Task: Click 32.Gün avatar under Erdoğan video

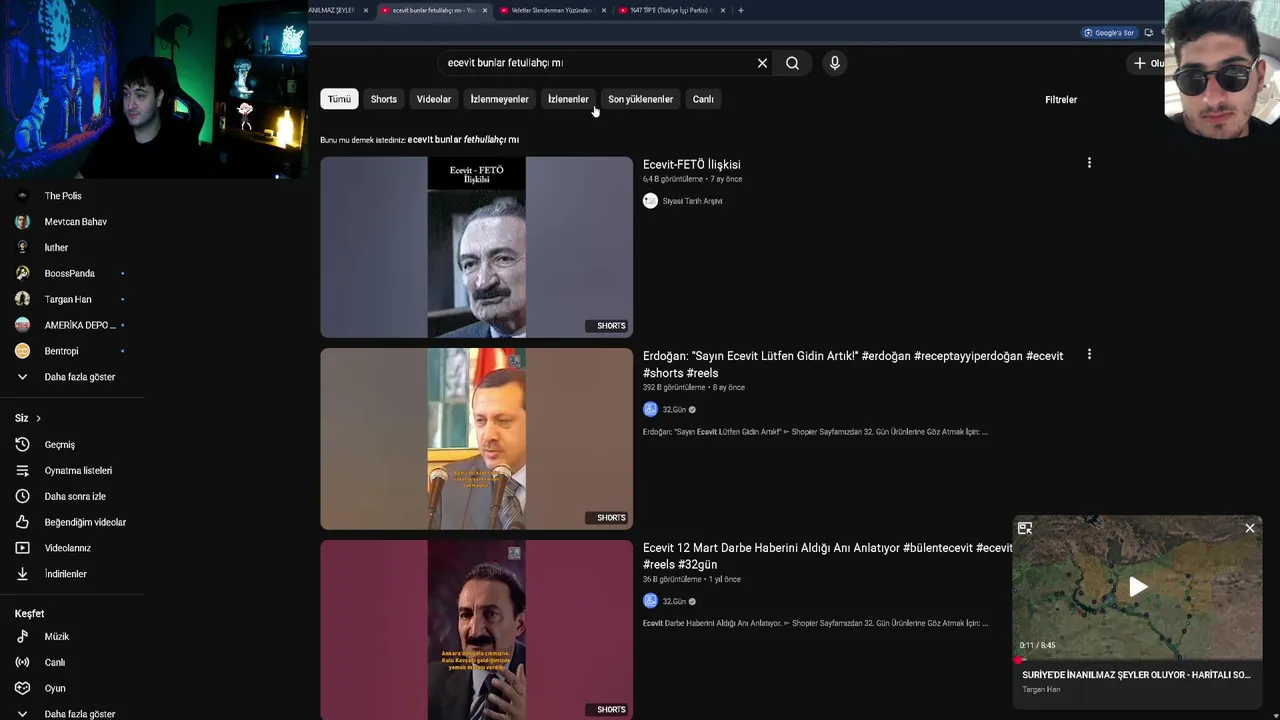Action: click(x=650, y=409)
